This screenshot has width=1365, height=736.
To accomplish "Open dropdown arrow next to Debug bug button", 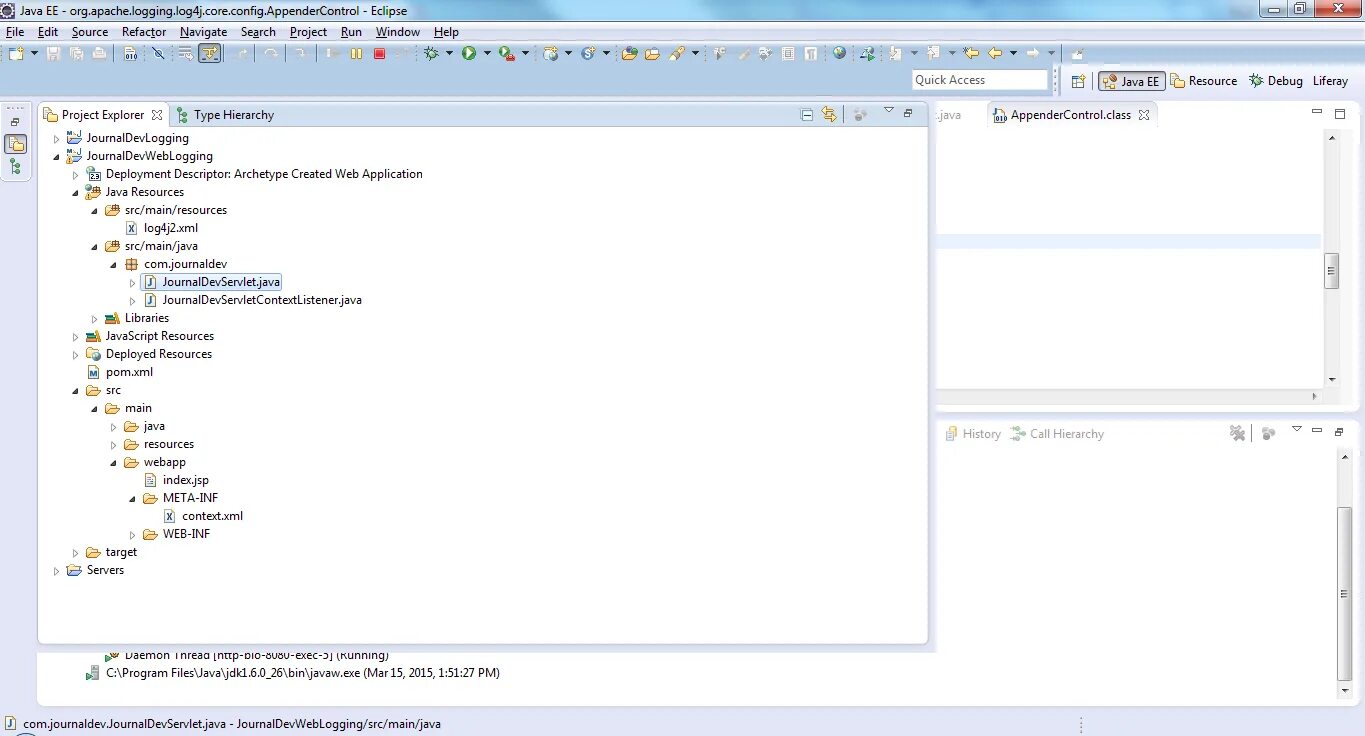I will [x=449, y=53].
